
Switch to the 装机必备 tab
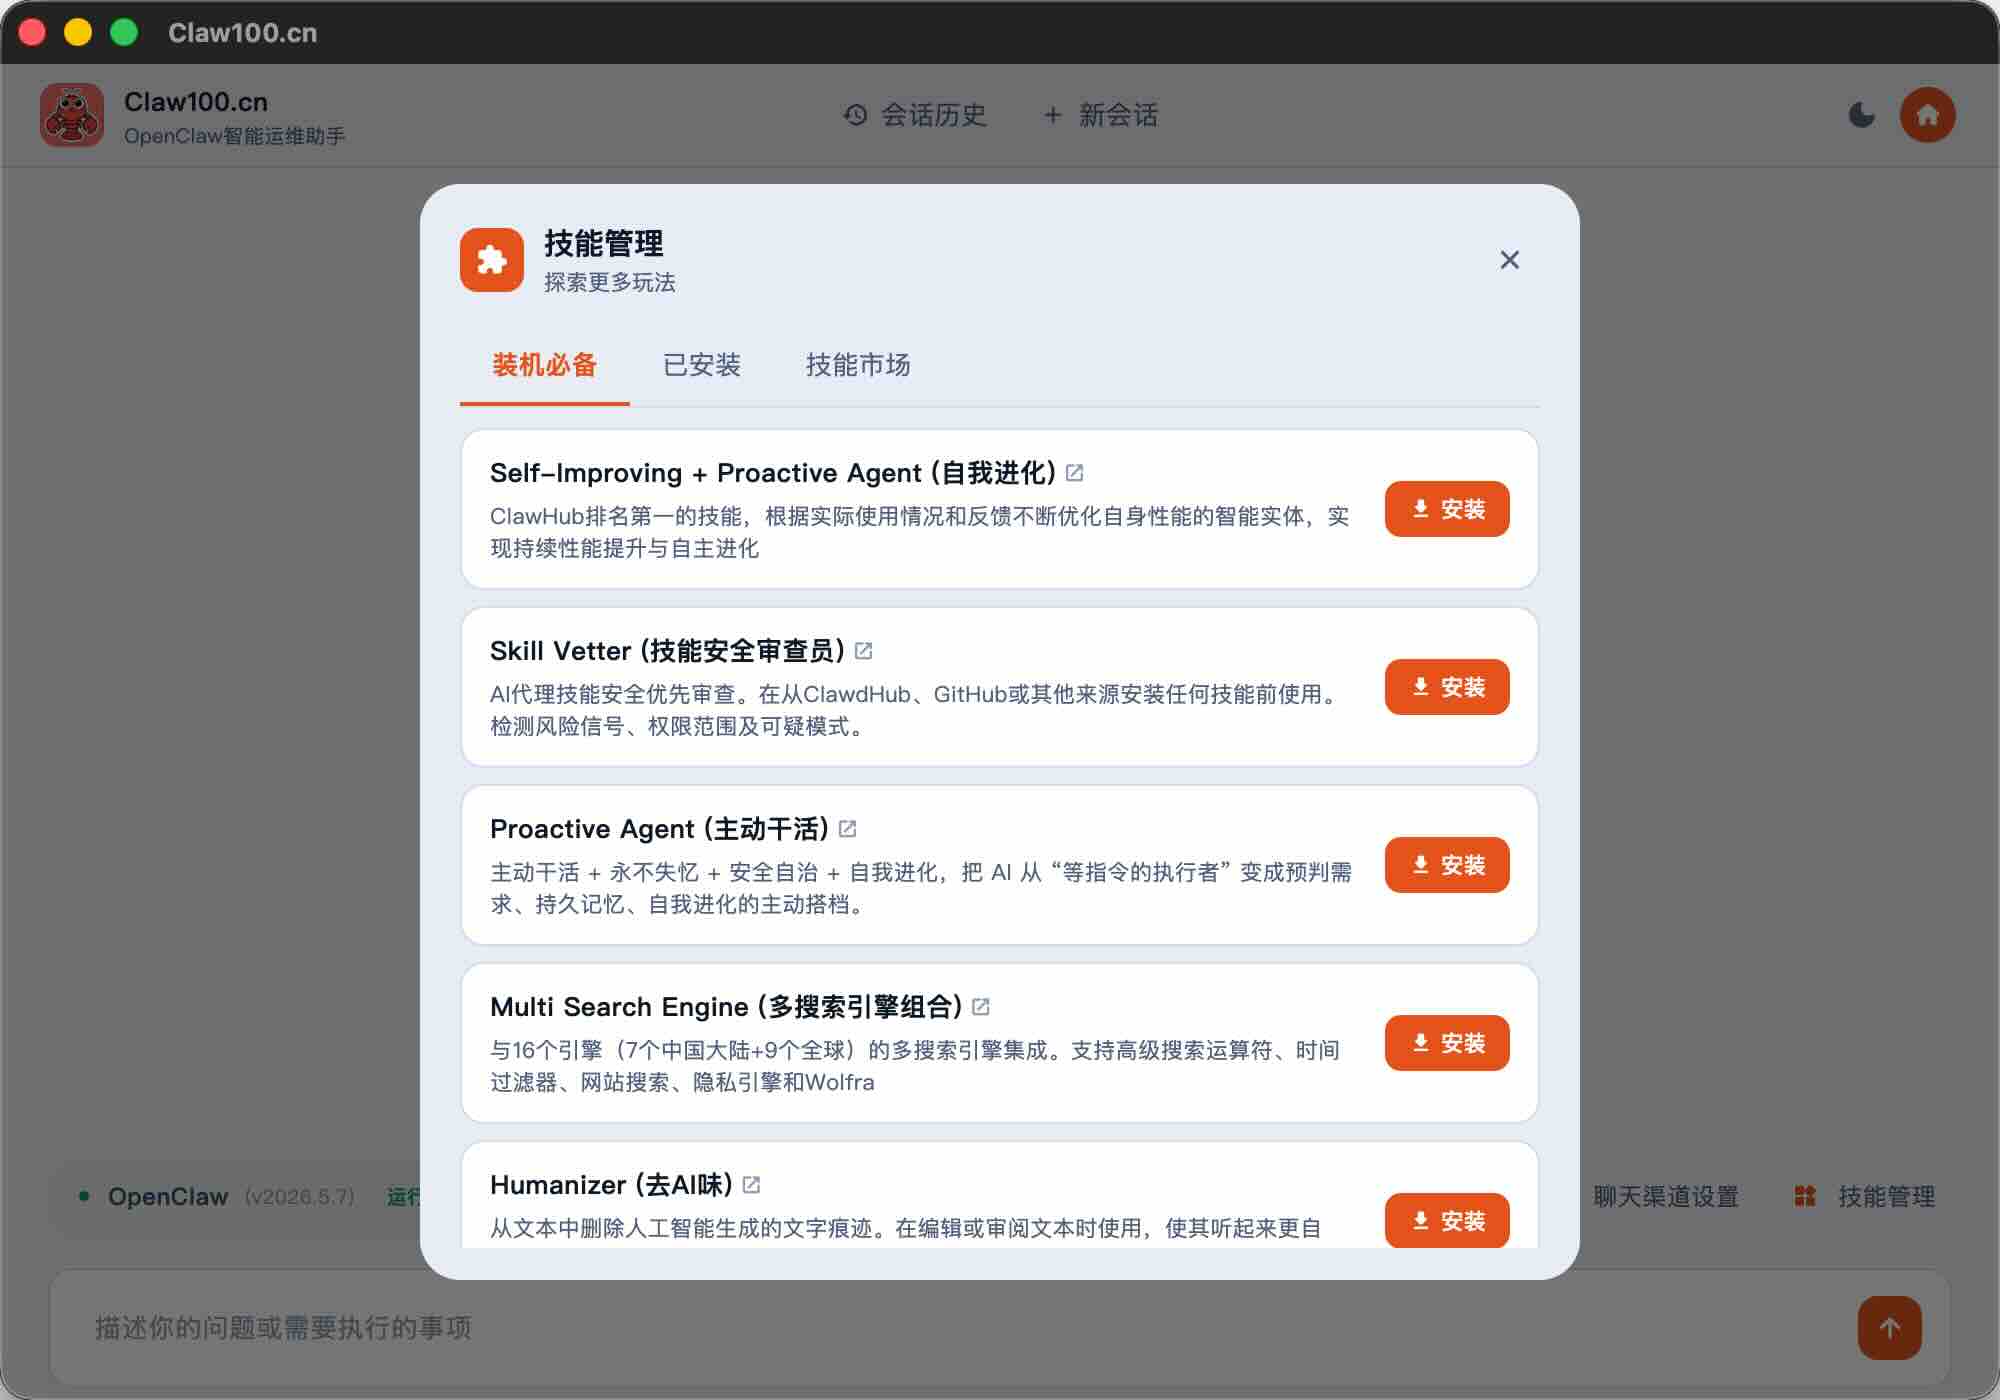(544, 365)
